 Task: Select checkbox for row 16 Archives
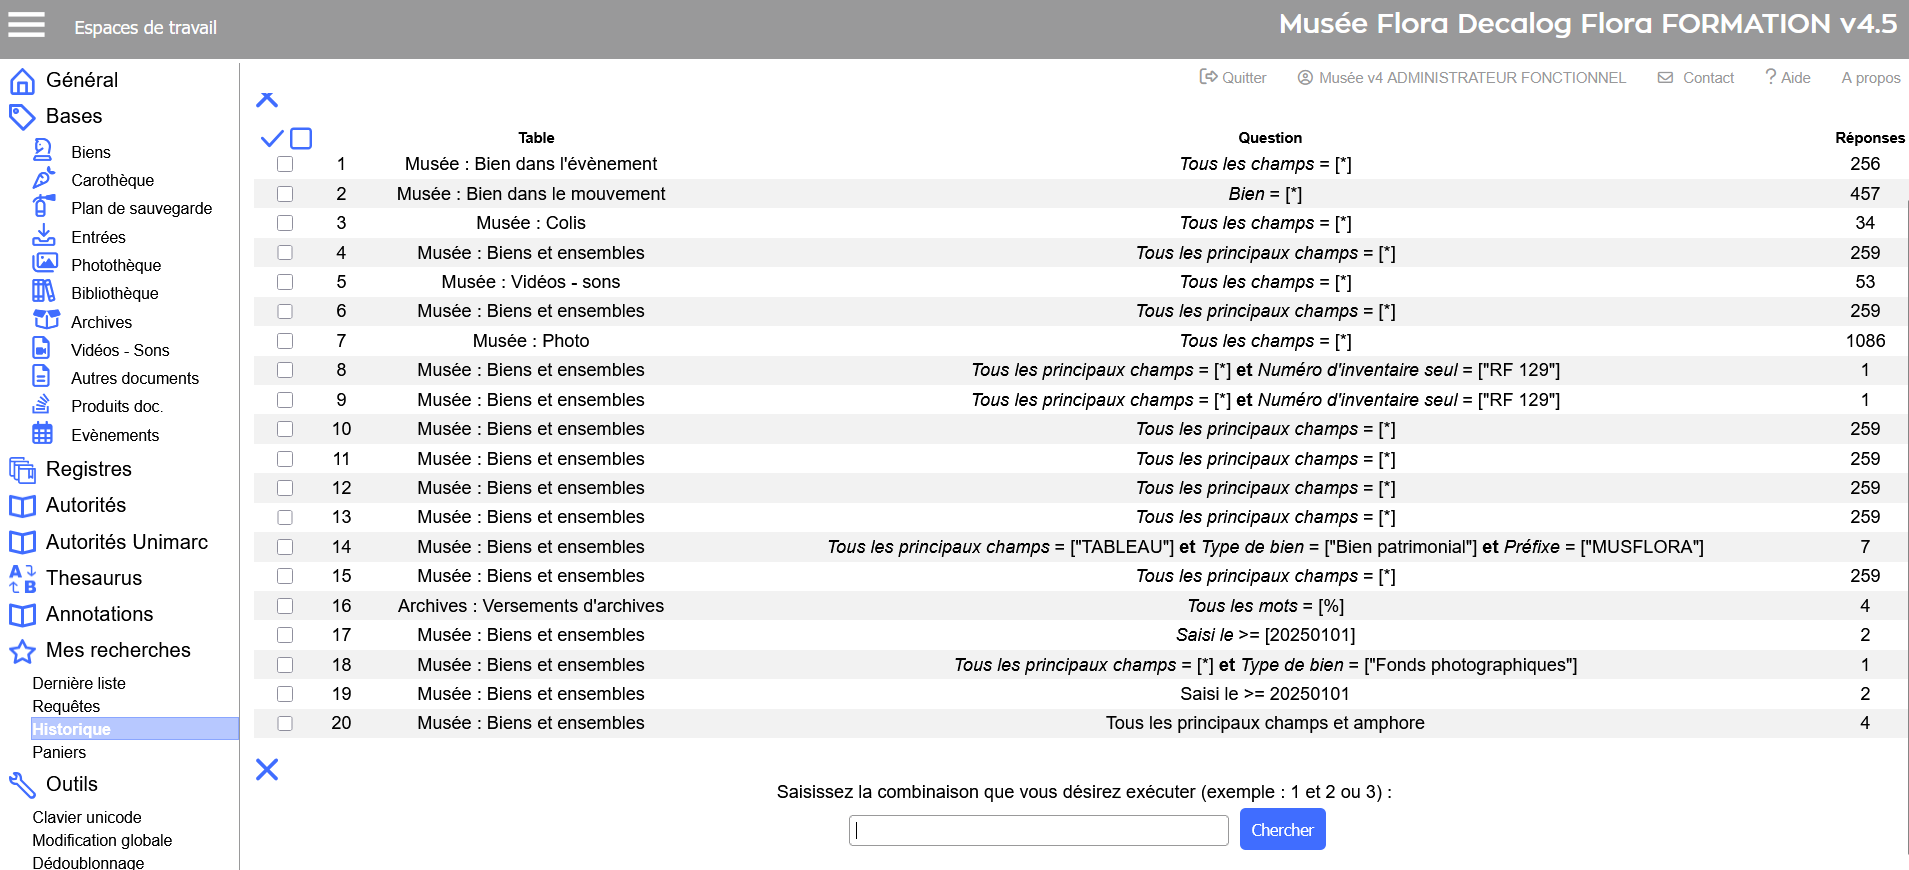coord(285,606)
